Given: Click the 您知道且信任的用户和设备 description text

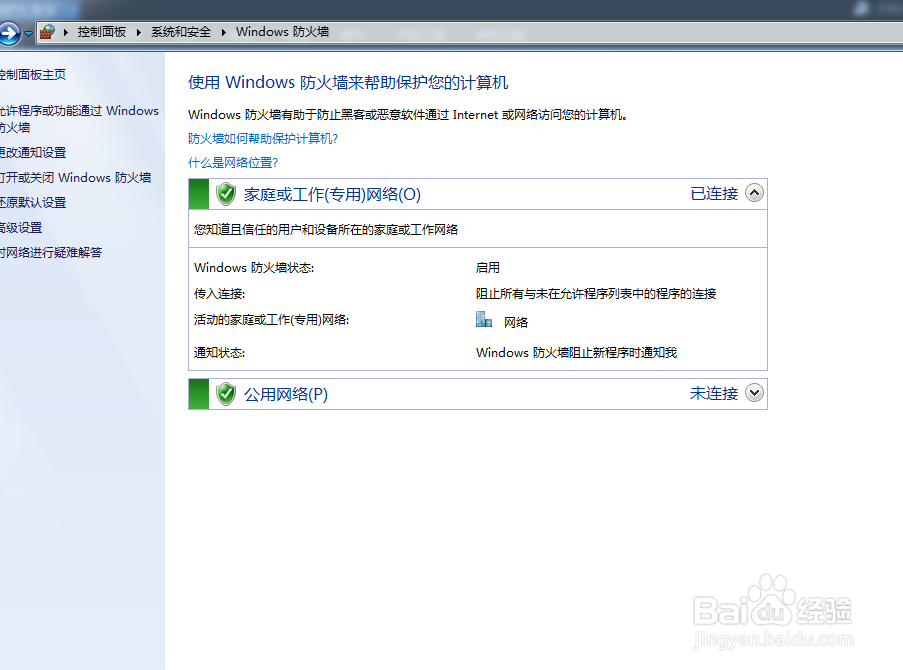Looking at the screenshot, I should click(x=326, y=229).
